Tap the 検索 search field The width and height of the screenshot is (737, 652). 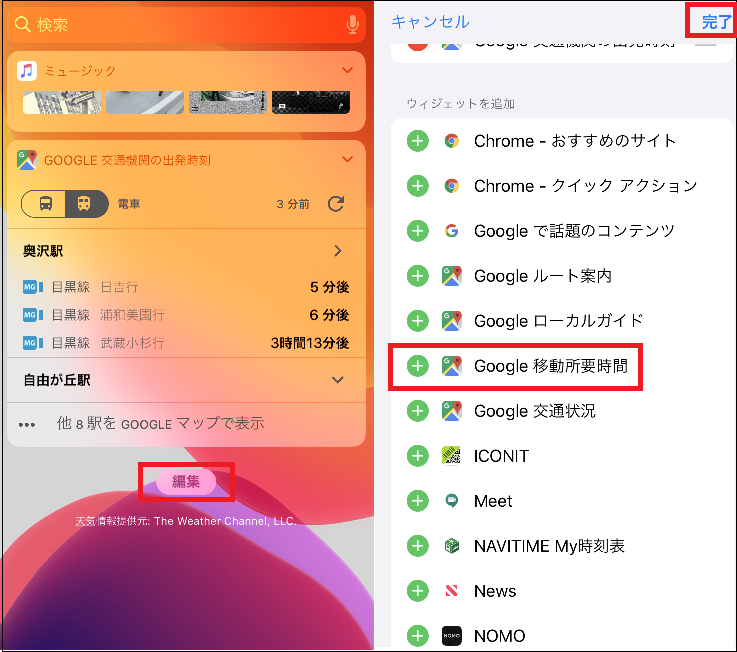coord(180,24)
